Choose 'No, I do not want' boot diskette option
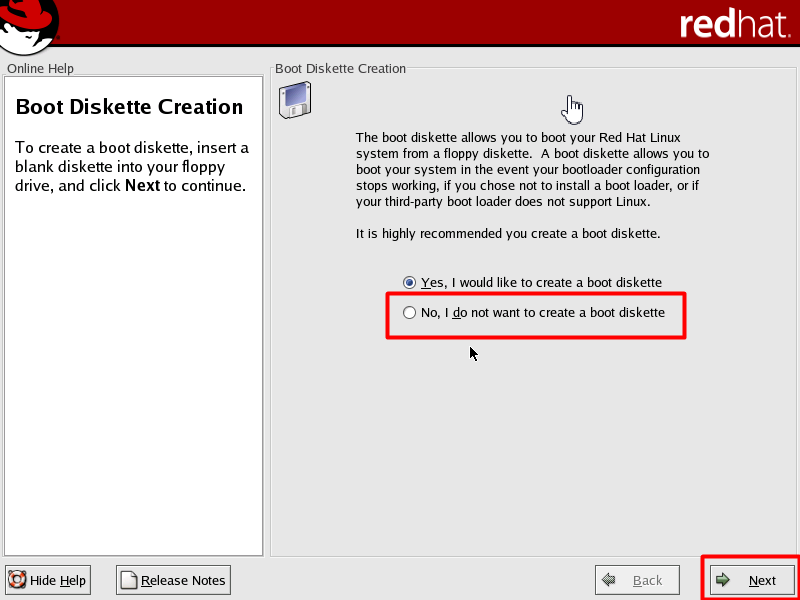Viewport: 800px width, 600px height. click(534, 313)
